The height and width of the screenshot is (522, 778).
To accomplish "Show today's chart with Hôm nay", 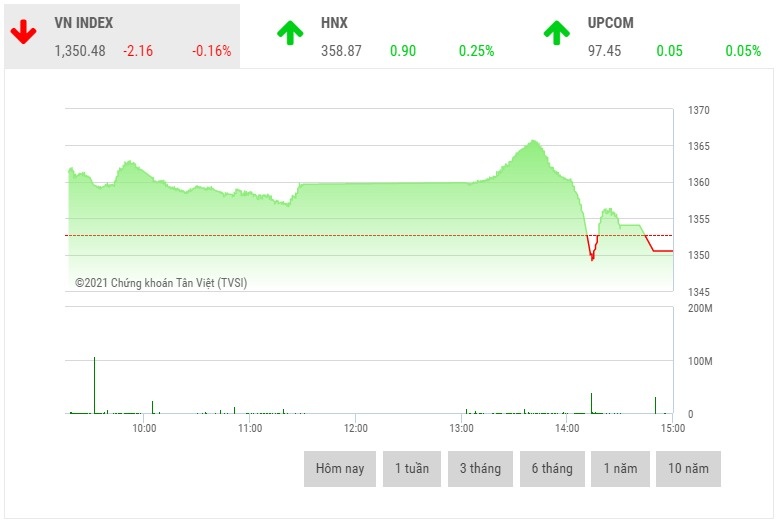I will pos(340,468).
